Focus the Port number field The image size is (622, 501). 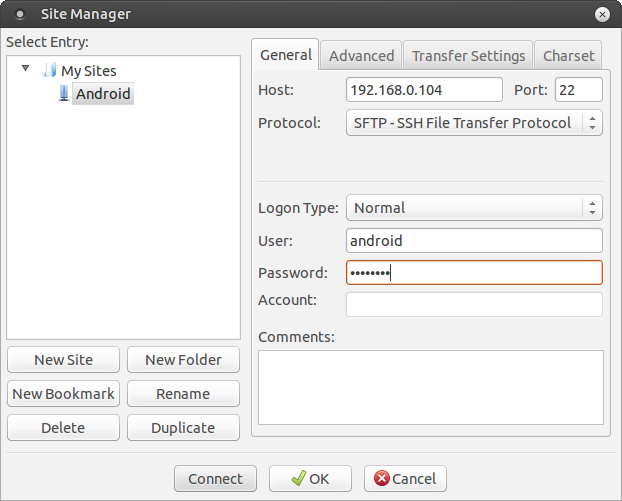click(x=578, y=90)
